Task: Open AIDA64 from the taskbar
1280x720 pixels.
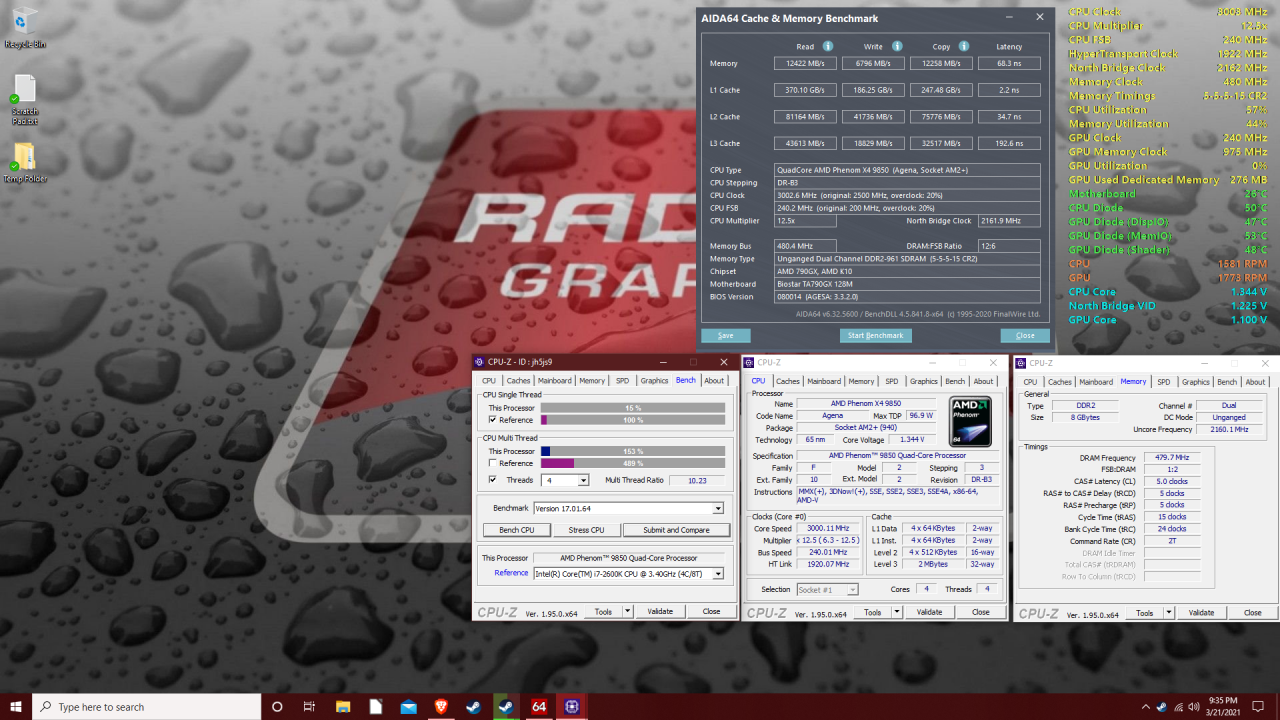Action: click(538, 706)
